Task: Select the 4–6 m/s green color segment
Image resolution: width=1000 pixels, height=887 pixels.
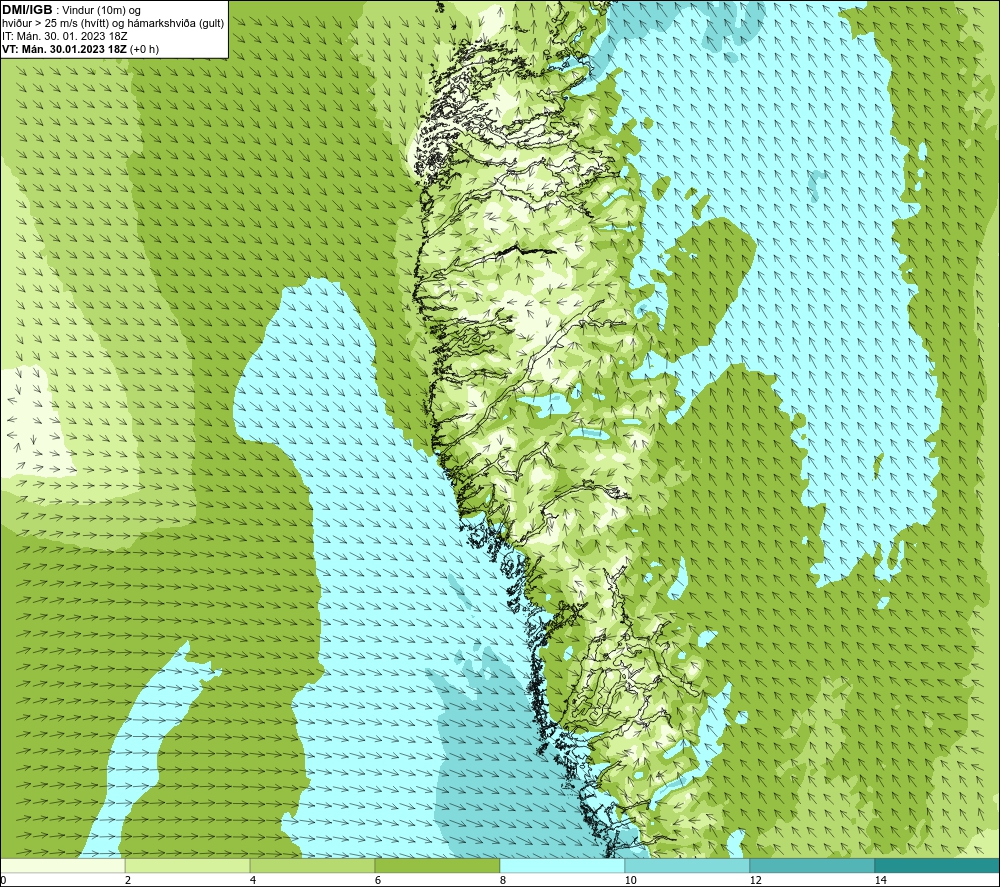Action: point(312,865)
